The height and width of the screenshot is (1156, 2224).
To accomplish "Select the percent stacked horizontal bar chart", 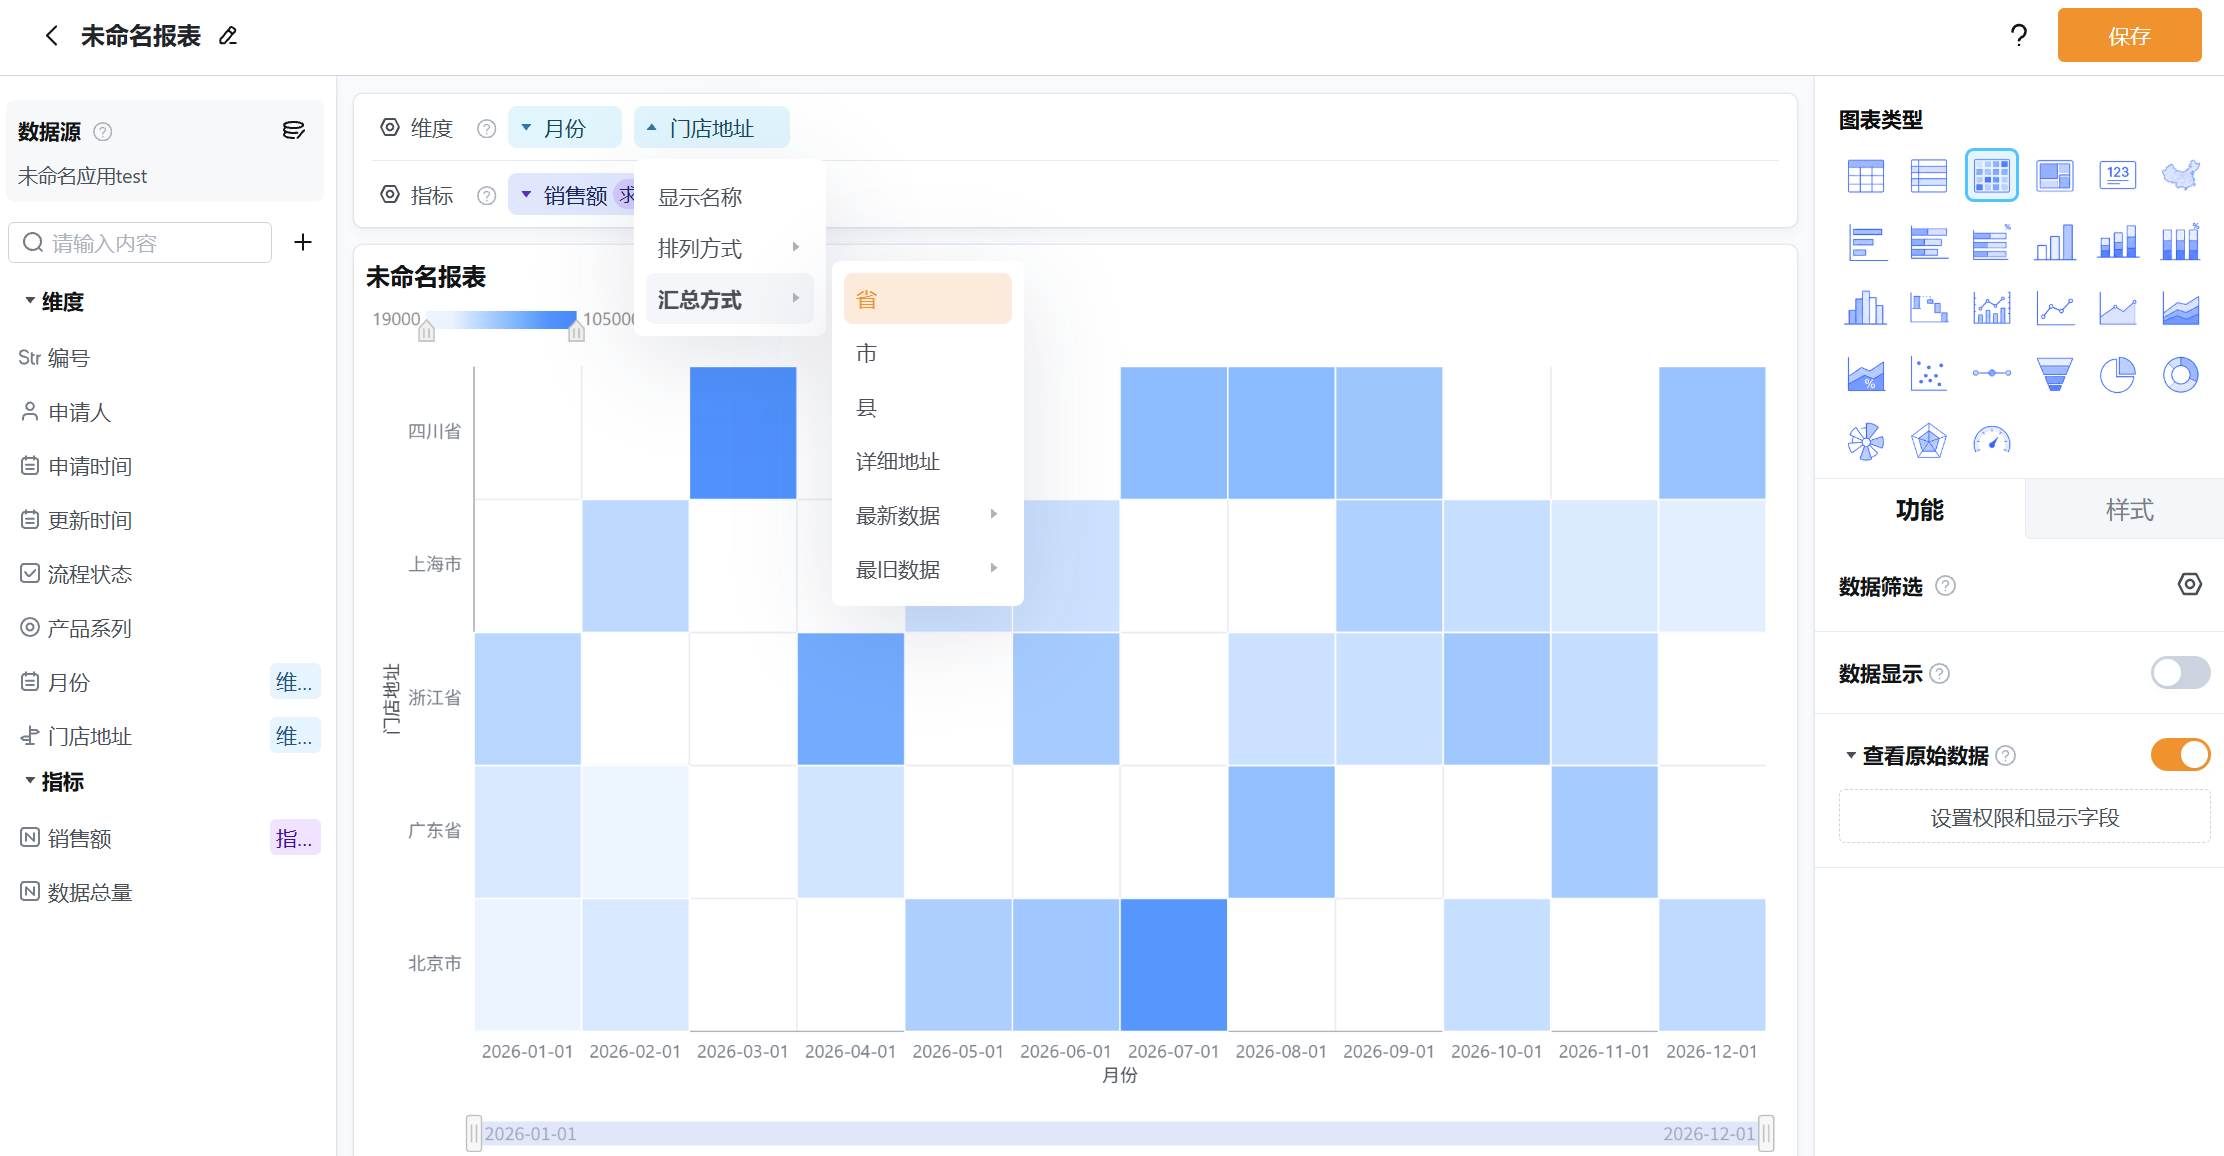I will [x=1992, y=243].
